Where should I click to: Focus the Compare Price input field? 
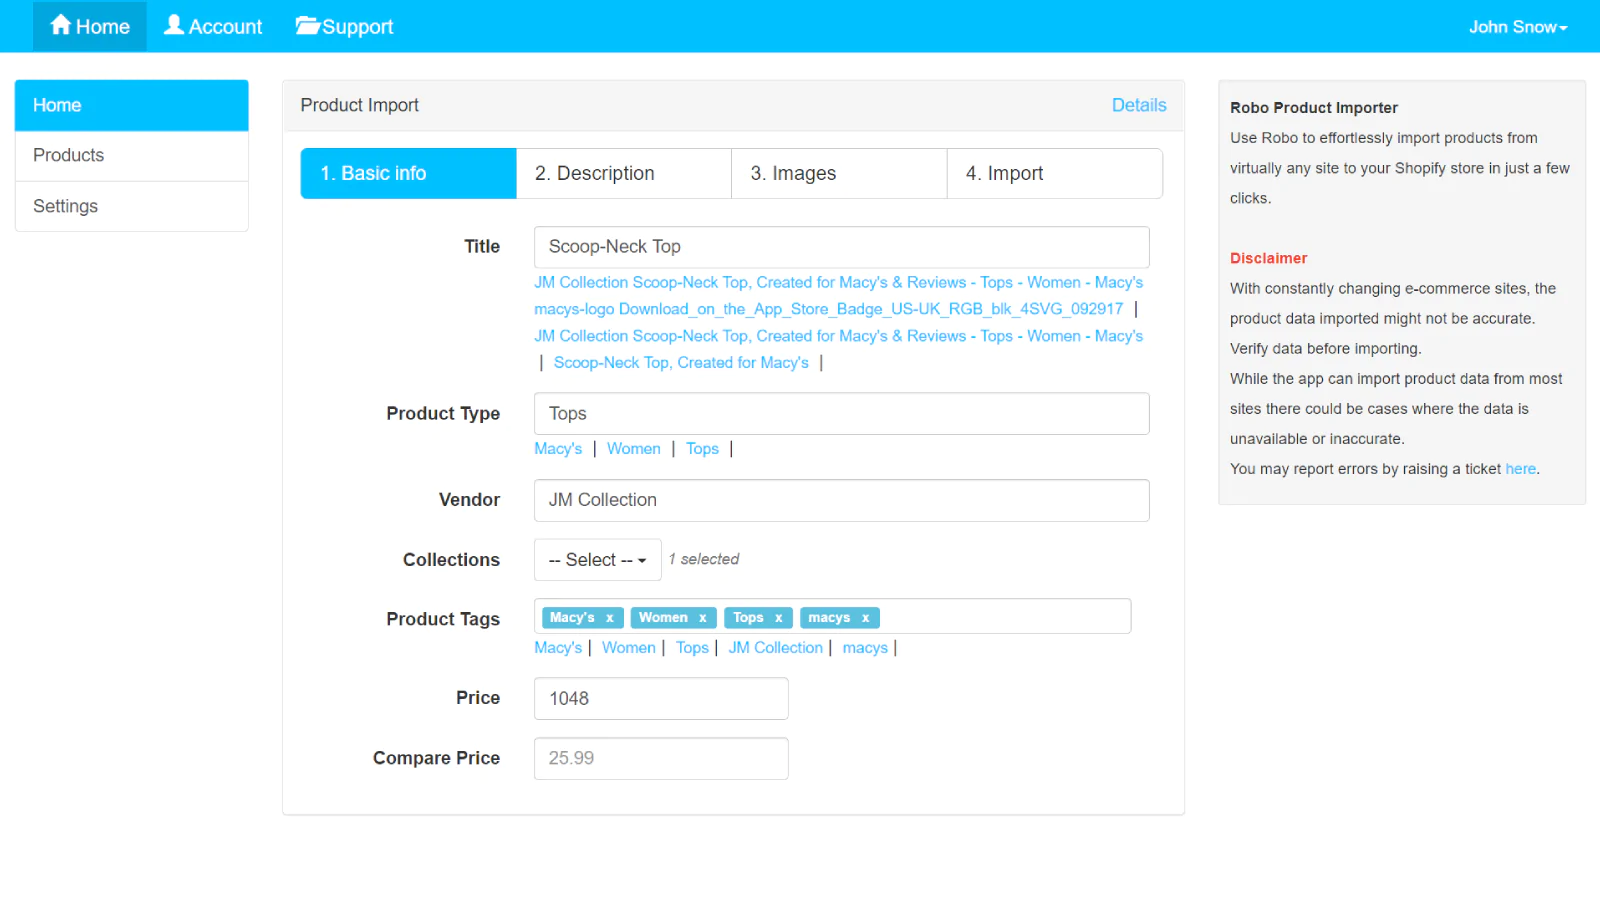pos(661,759)
